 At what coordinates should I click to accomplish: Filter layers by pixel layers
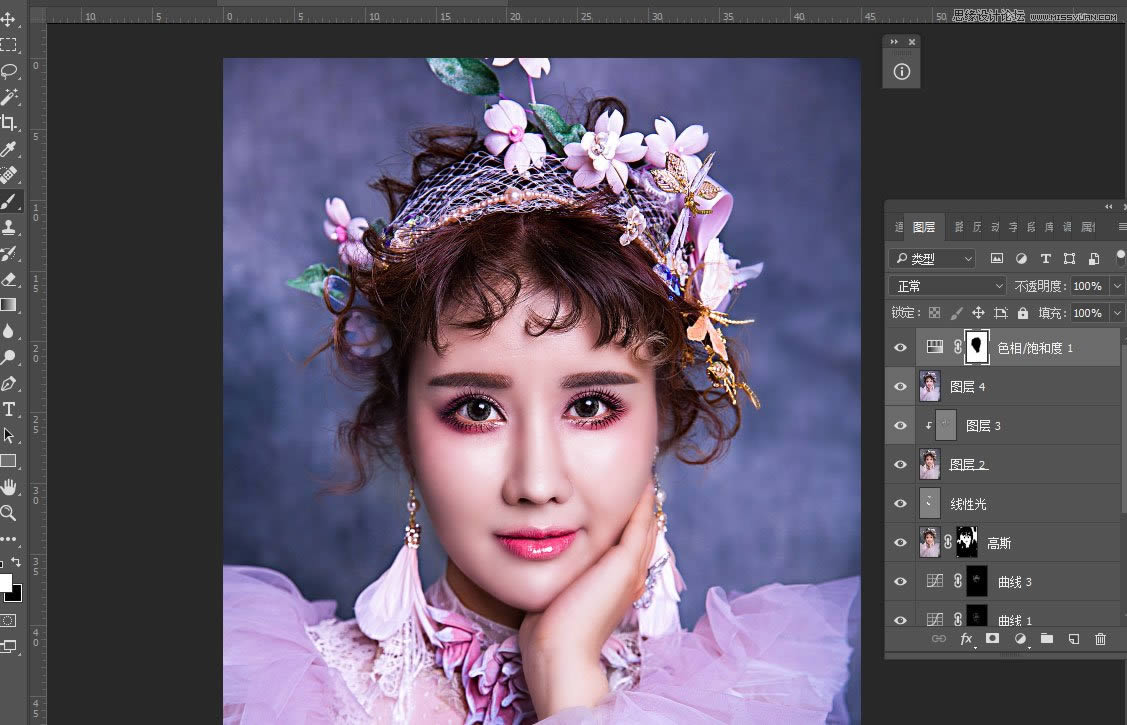[997, 259]
